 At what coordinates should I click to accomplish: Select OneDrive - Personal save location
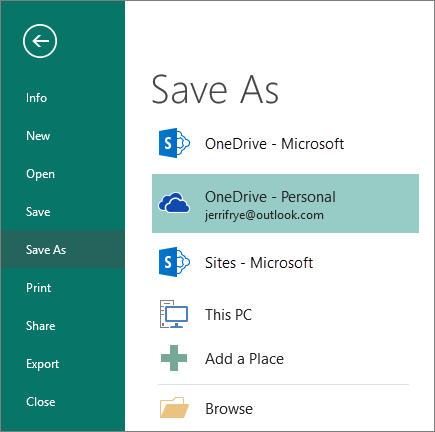click(285, 203)
